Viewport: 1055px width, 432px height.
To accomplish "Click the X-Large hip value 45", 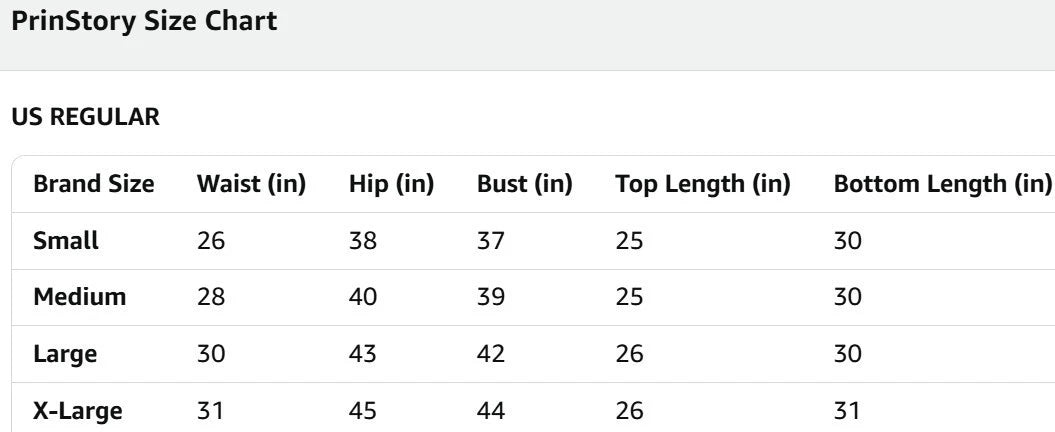I will (364, 411).
